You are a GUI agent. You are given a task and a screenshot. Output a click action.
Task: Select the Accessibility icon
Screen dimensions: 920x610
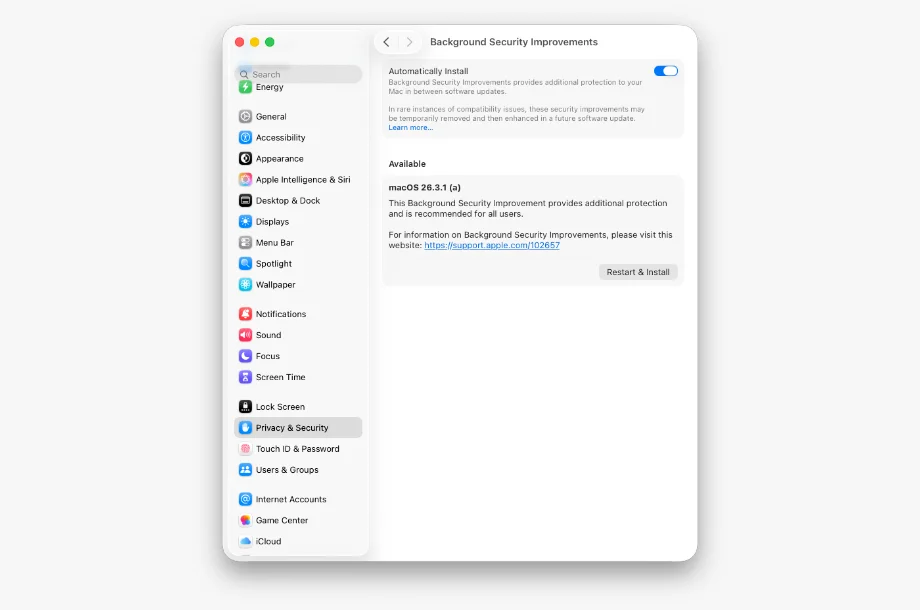pyautogui.click(x=245, y=138)
